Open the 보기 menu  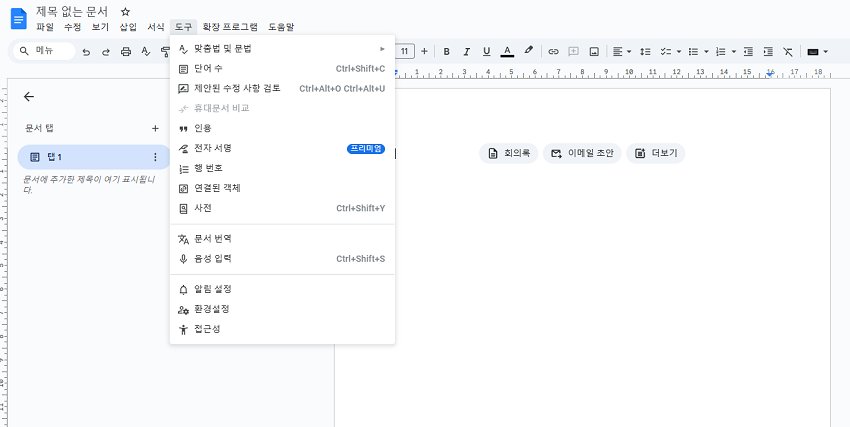point(100,27)
